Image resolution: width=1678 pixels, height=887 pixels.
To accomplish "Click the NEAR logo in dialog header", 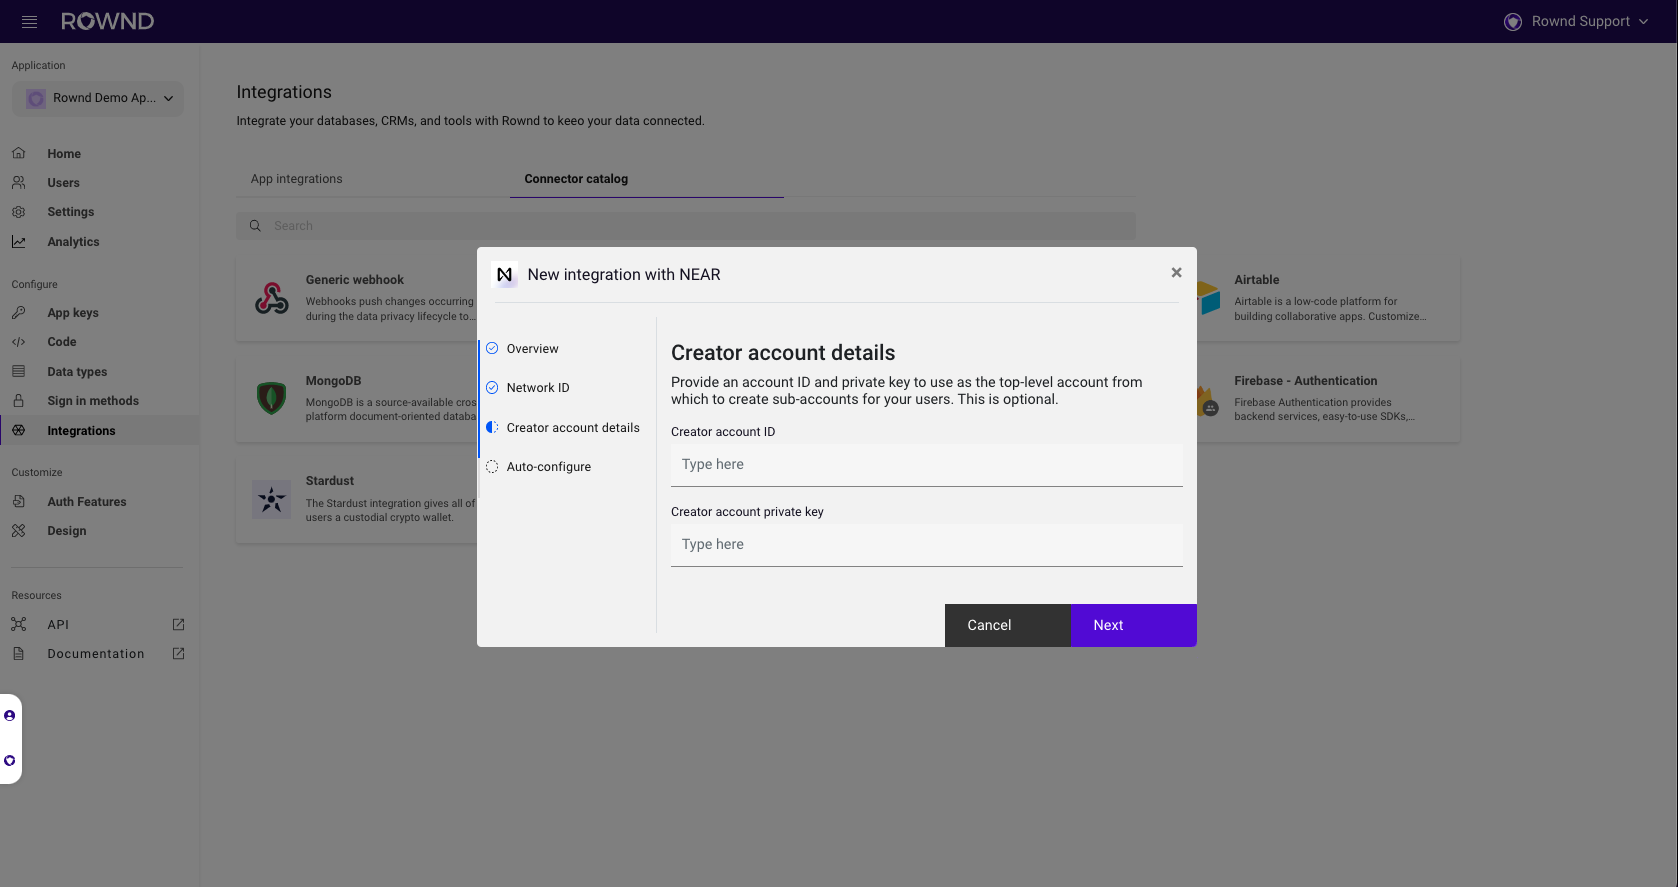I will tap(505, 274).
